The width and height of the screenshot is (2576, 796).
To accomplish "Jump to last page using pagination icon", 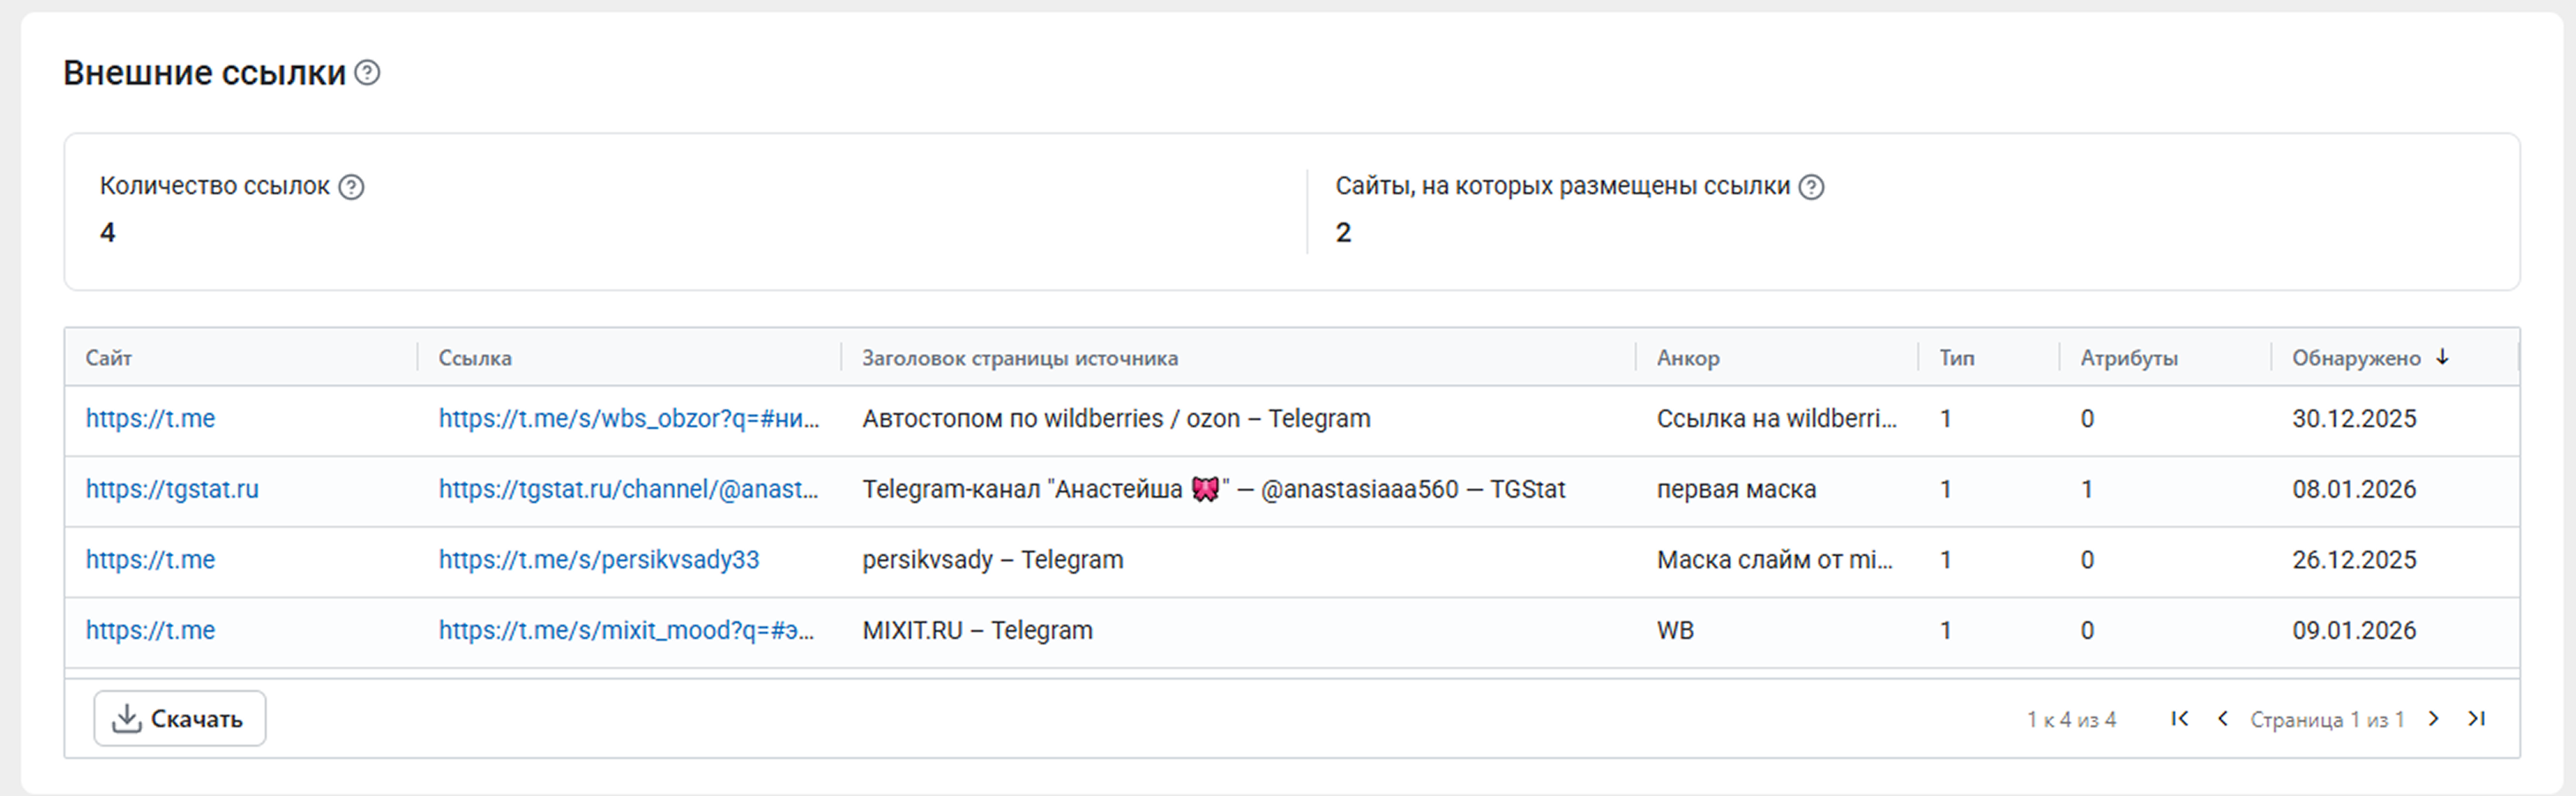I will pos(2476,718).
